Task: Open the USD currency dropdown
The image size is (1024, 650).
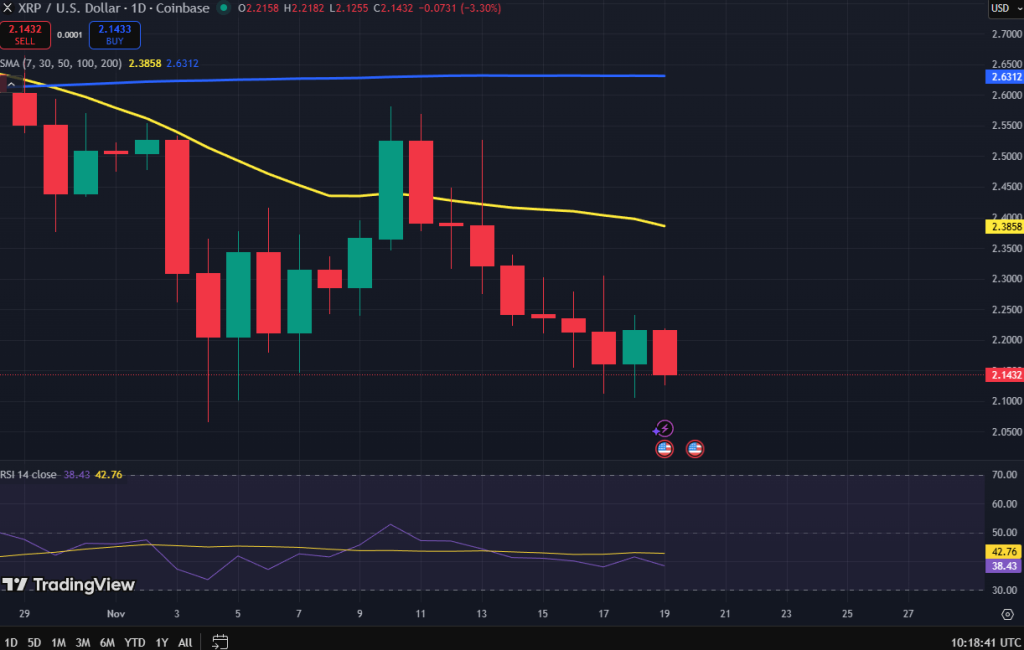Action: click(1006, 8)
